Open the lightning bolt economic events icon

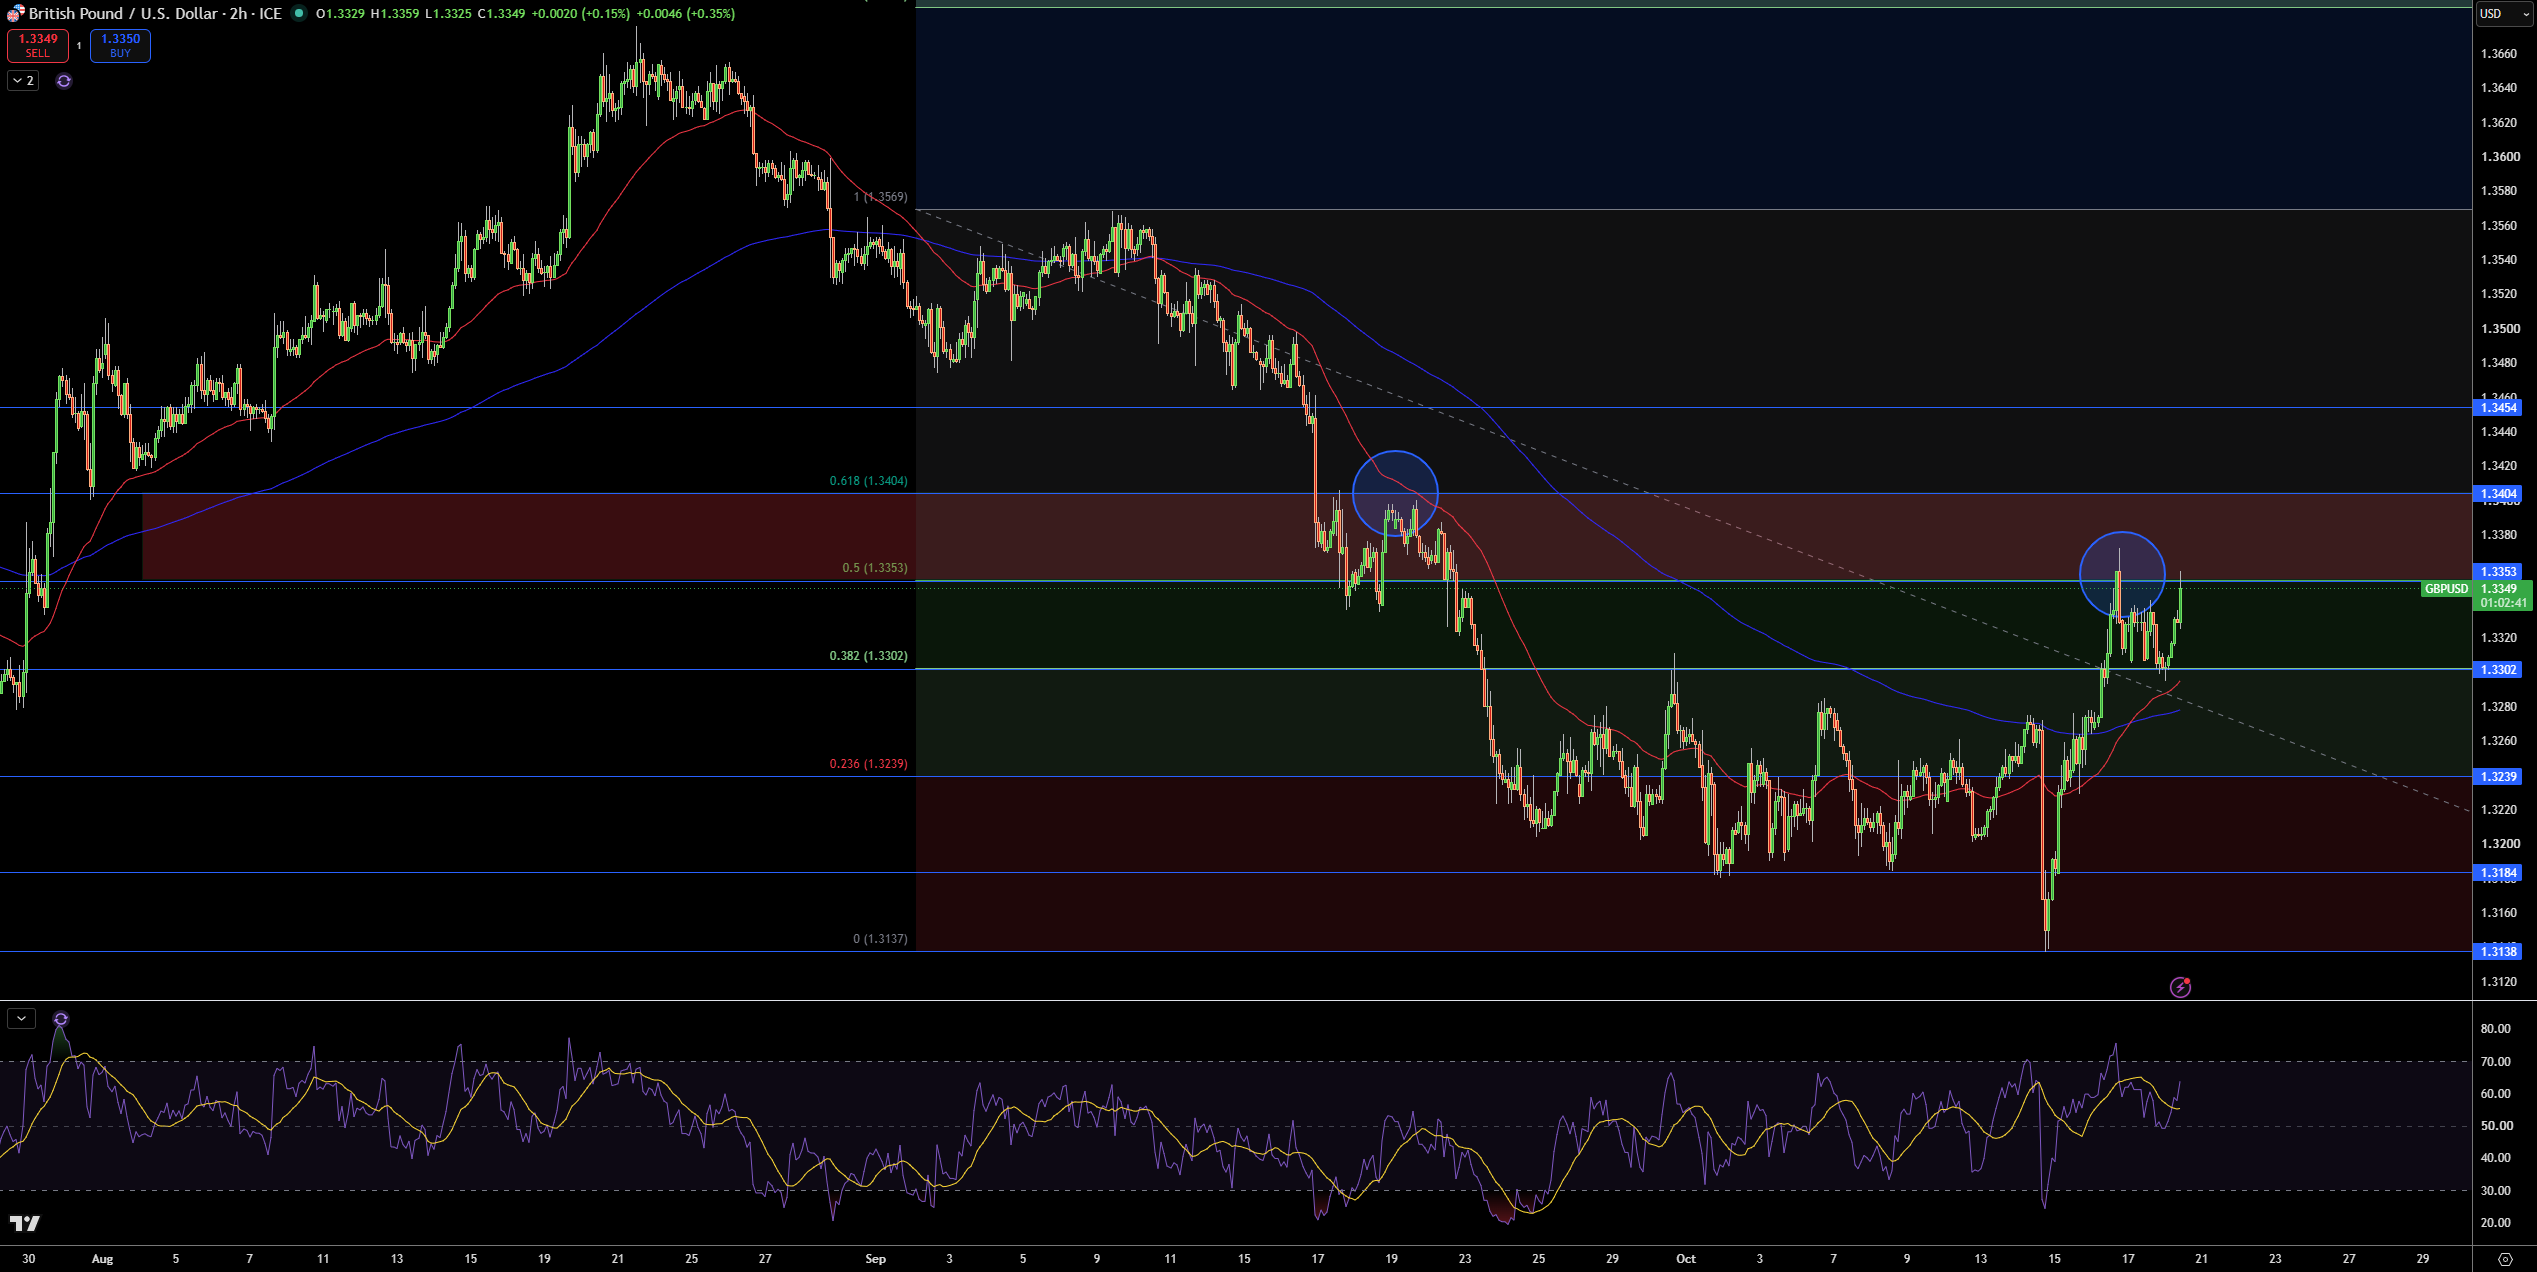point(2180,987)
